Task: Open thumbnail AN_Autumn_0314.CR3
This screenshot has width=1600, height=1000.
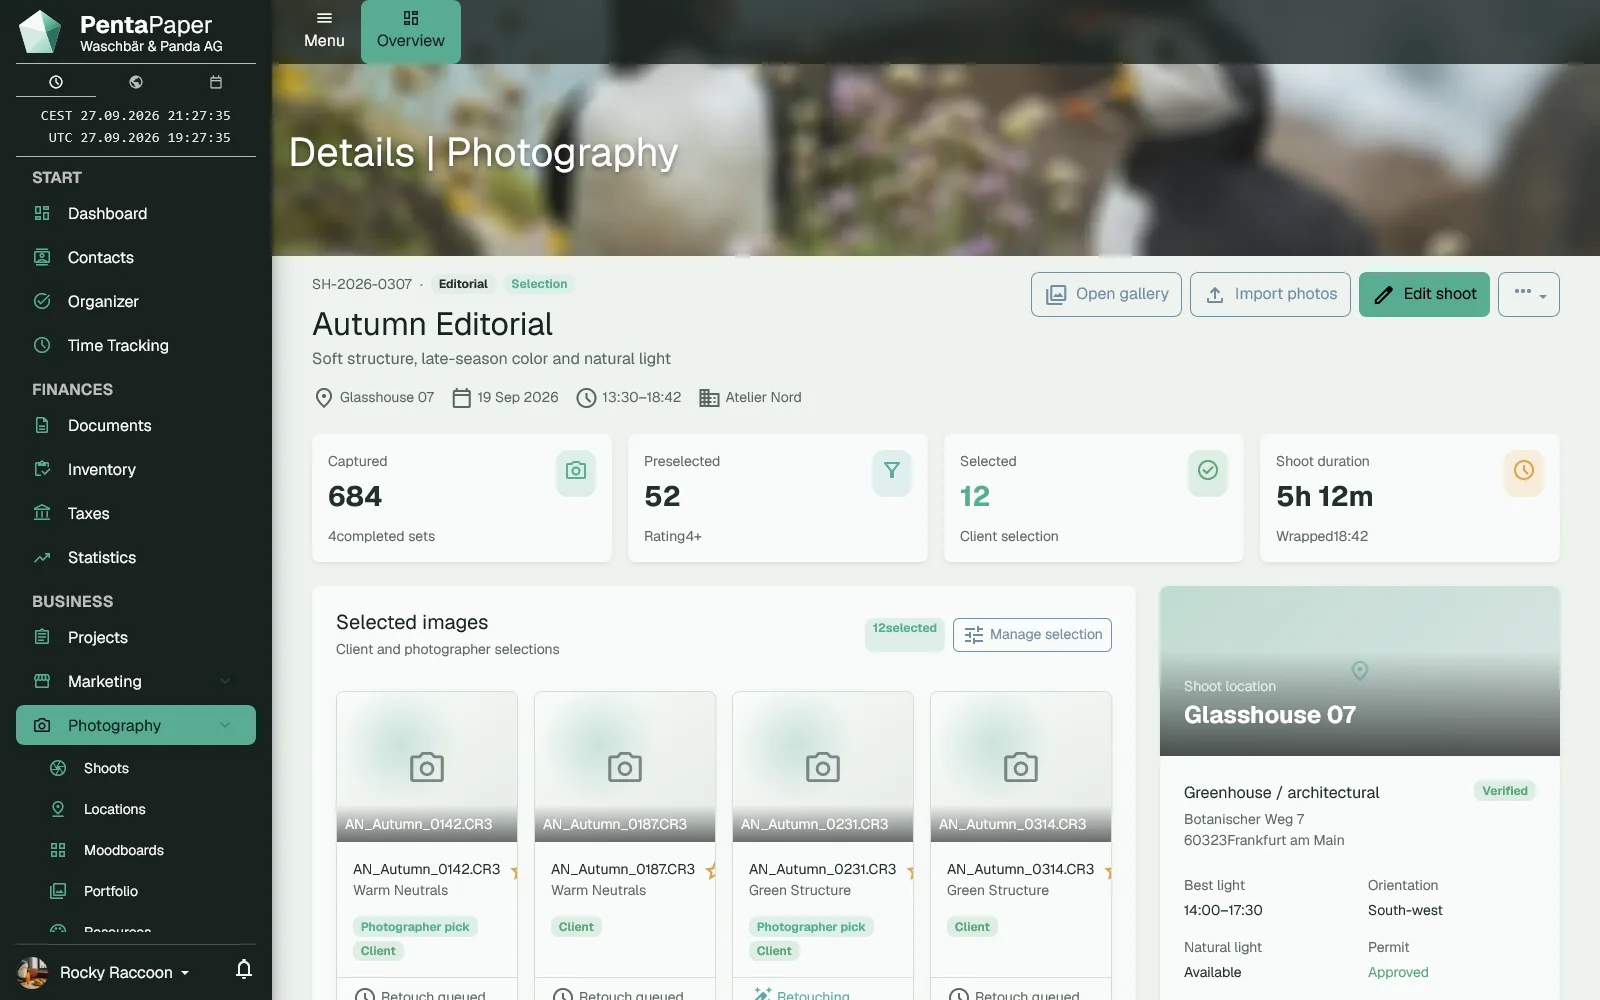Action: click(1021, 767)
